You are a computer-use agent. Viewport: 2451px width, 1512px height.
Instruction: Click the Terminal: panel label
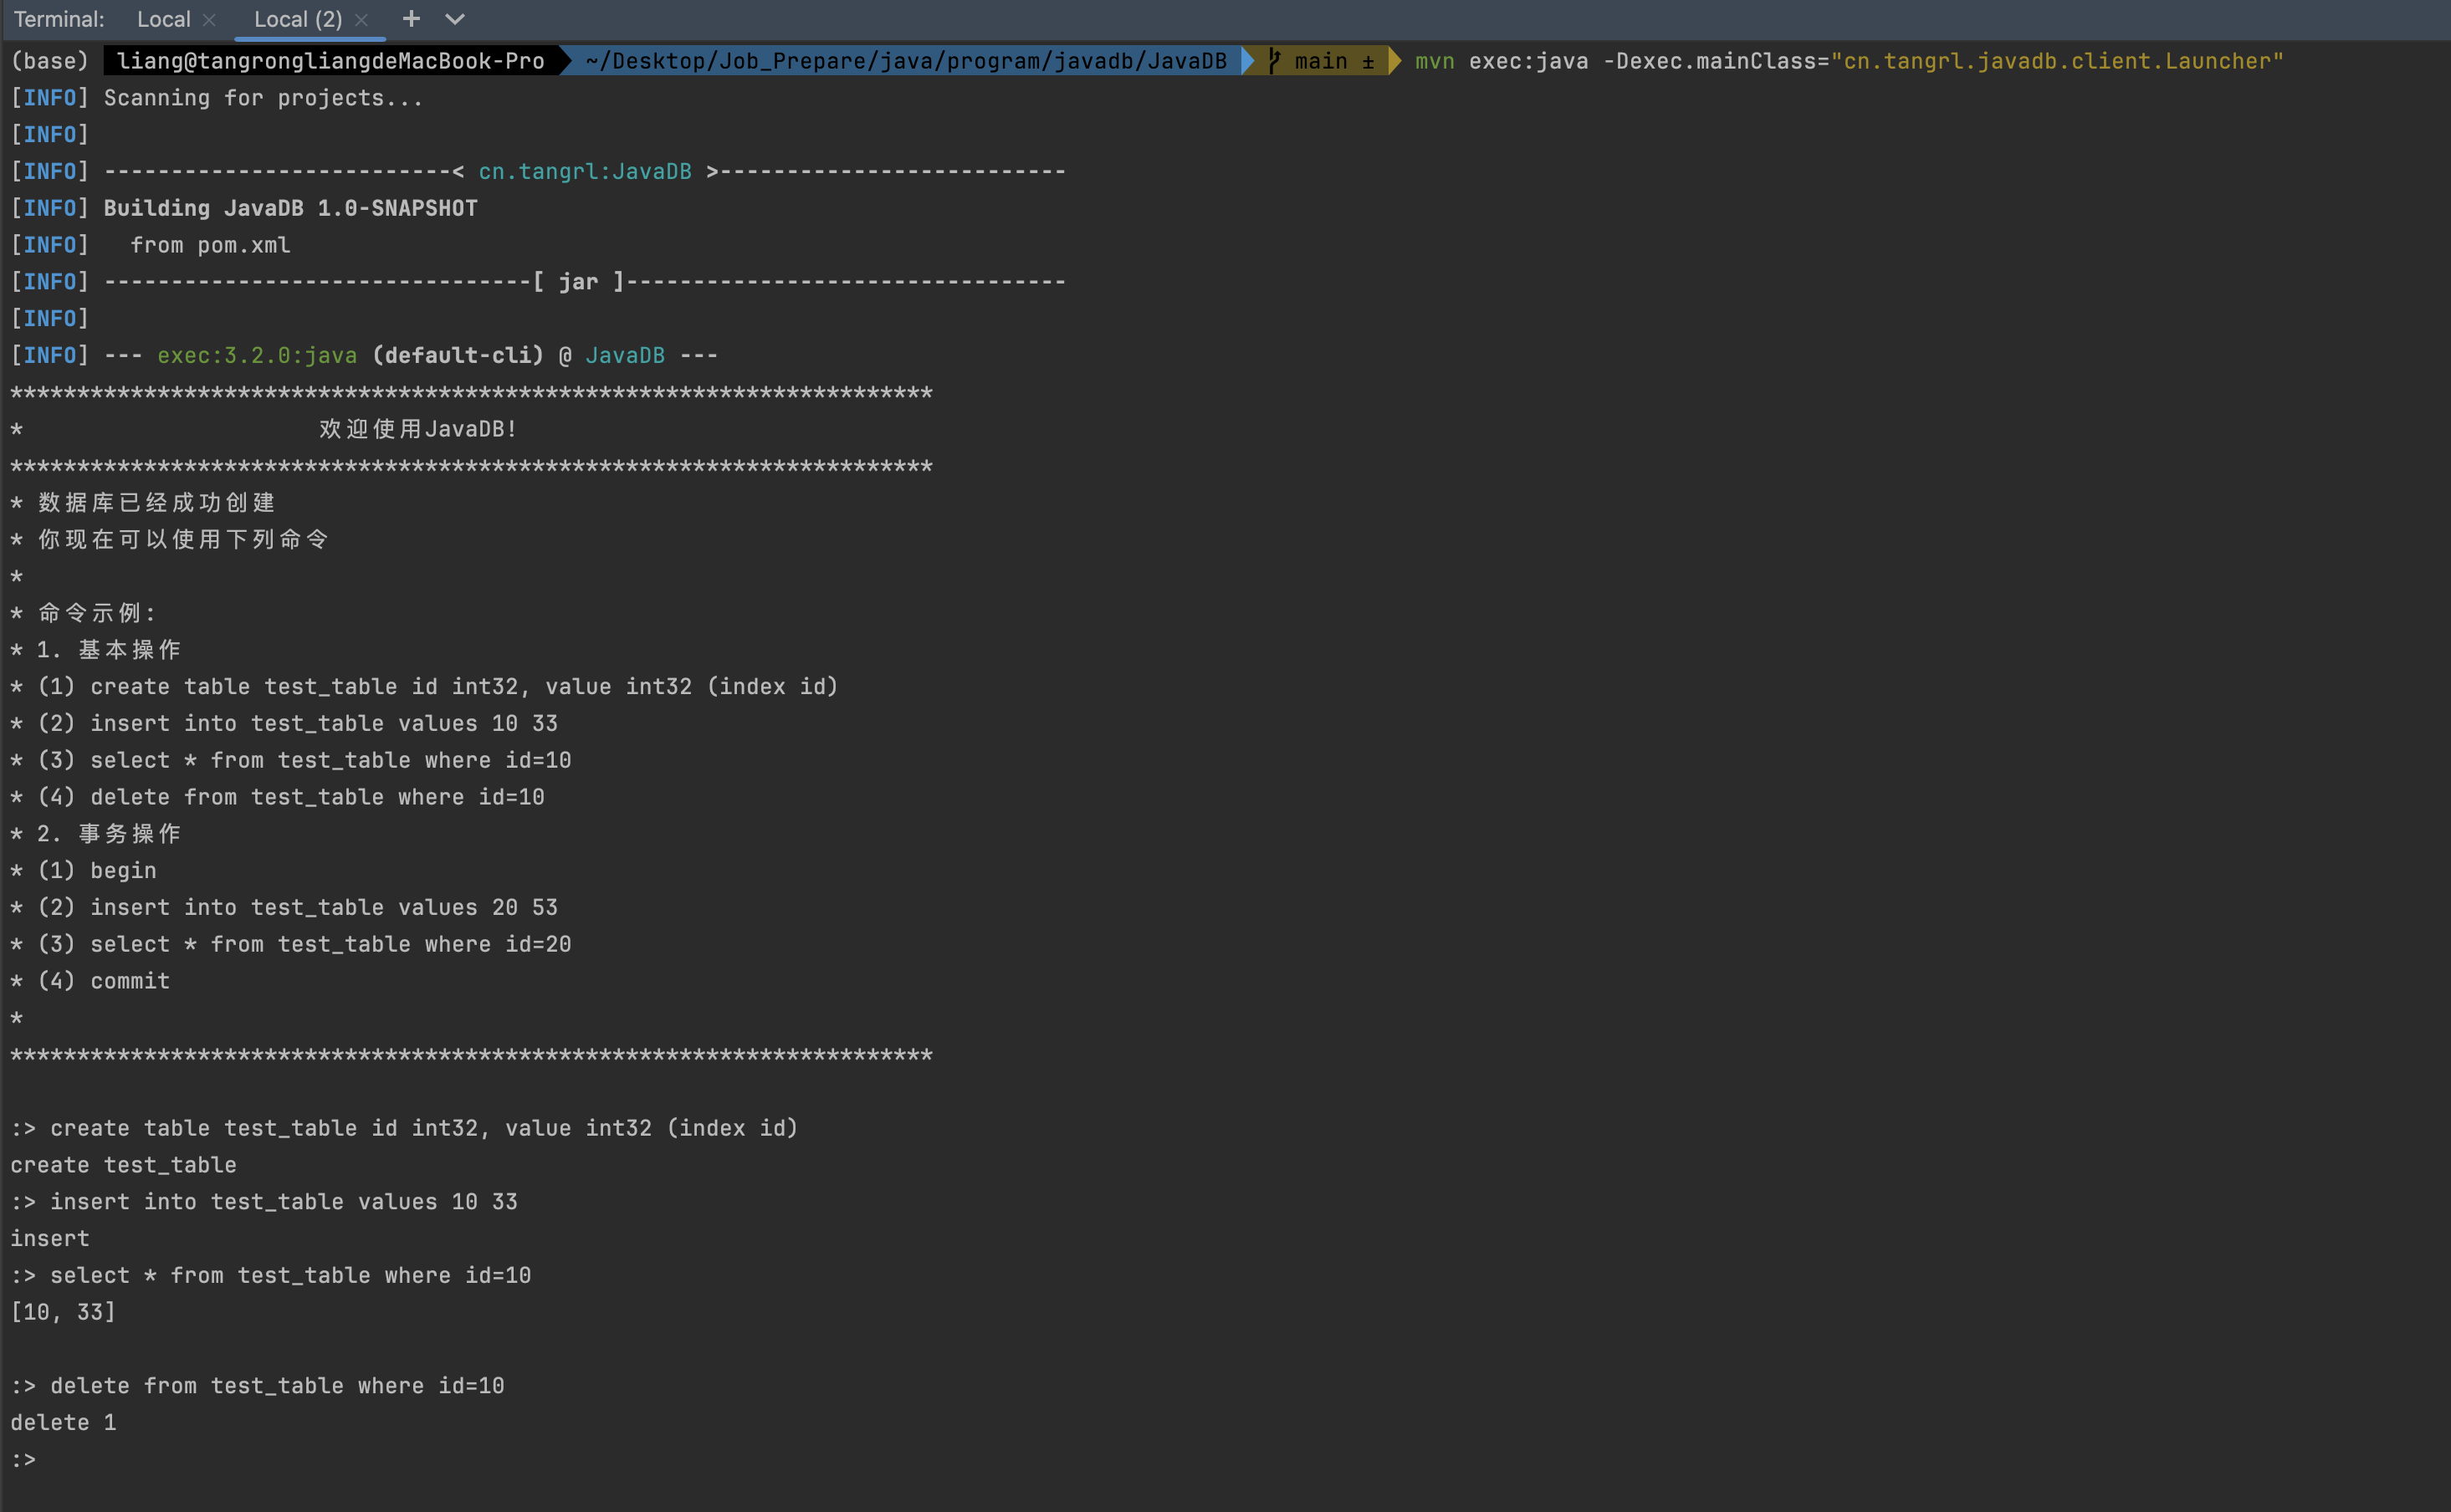point(59,20)
